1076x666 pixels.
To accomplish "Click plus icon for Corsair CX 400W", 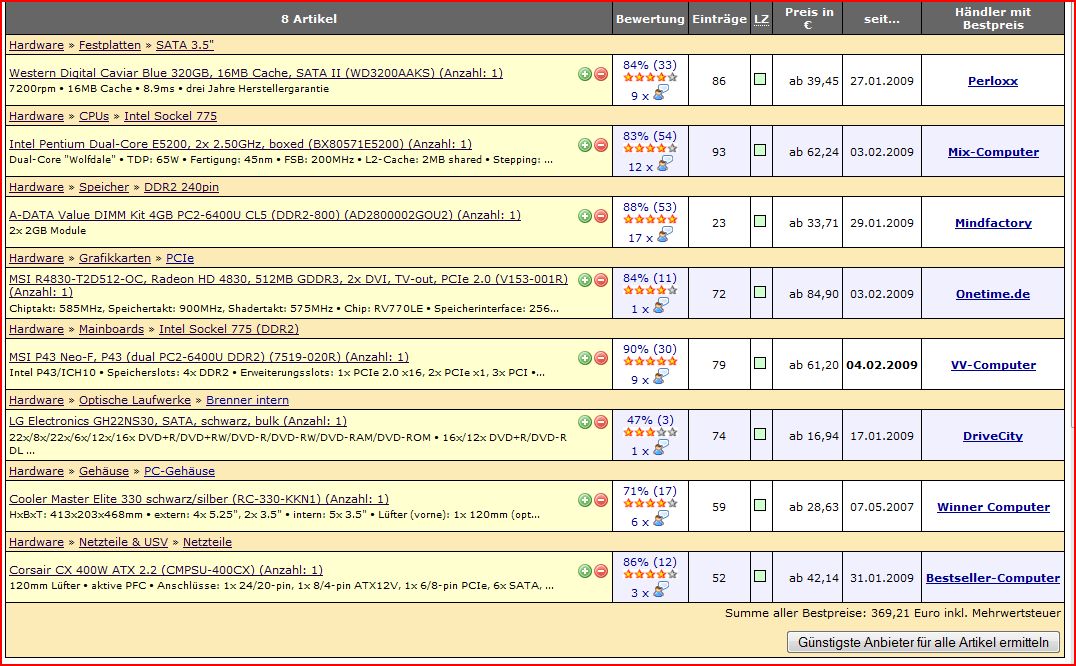I will (x=585, y=571).
